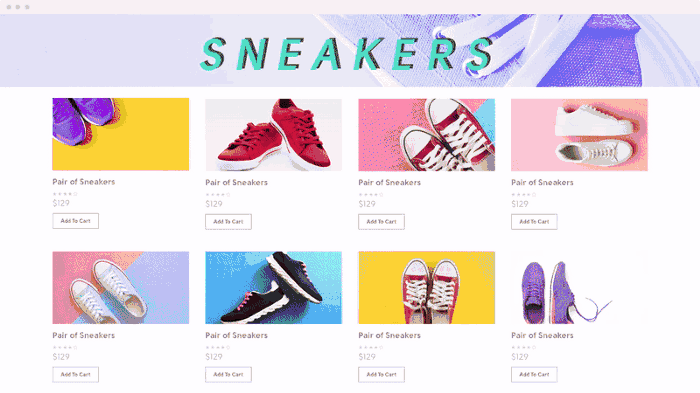Click Add To Cart under black sneakers on blue
The image size is (700, 393).
point(228,375)
